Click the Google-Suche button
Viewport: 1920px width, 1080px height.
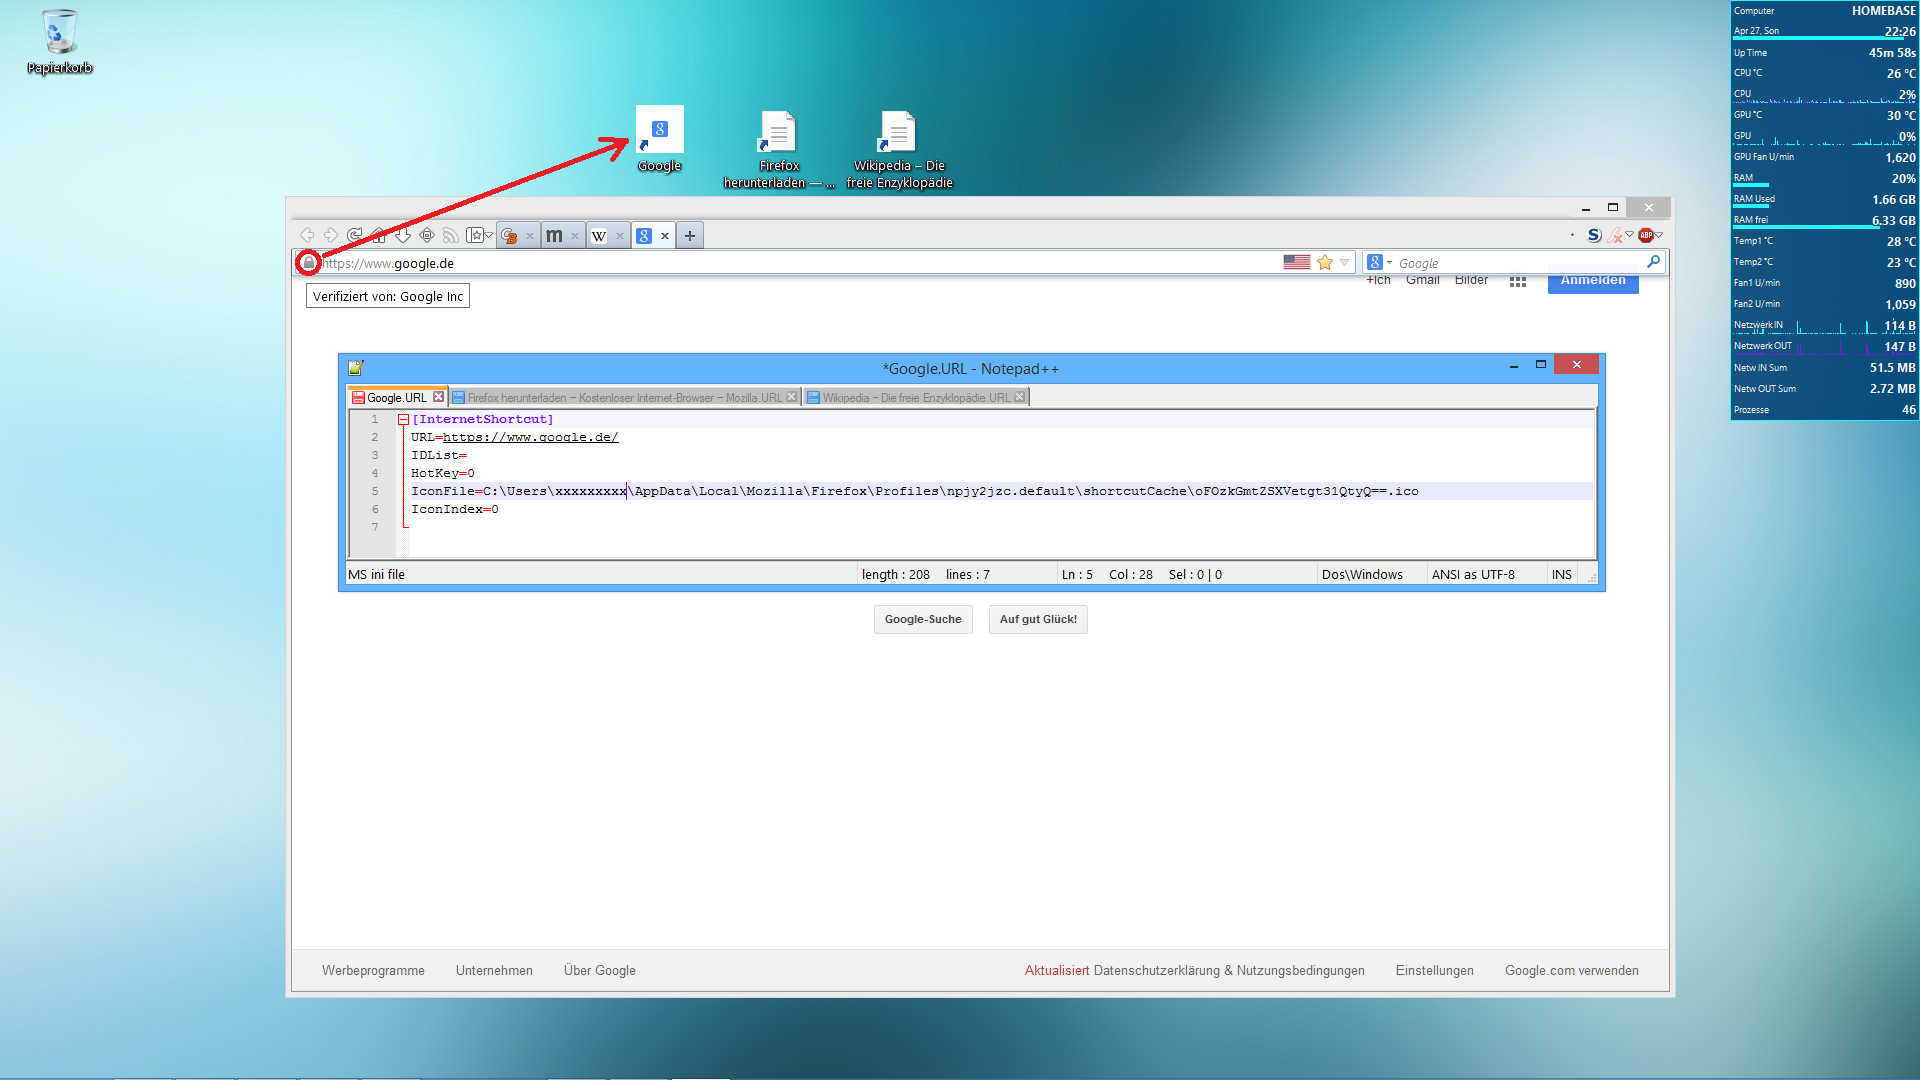point(923,619)
